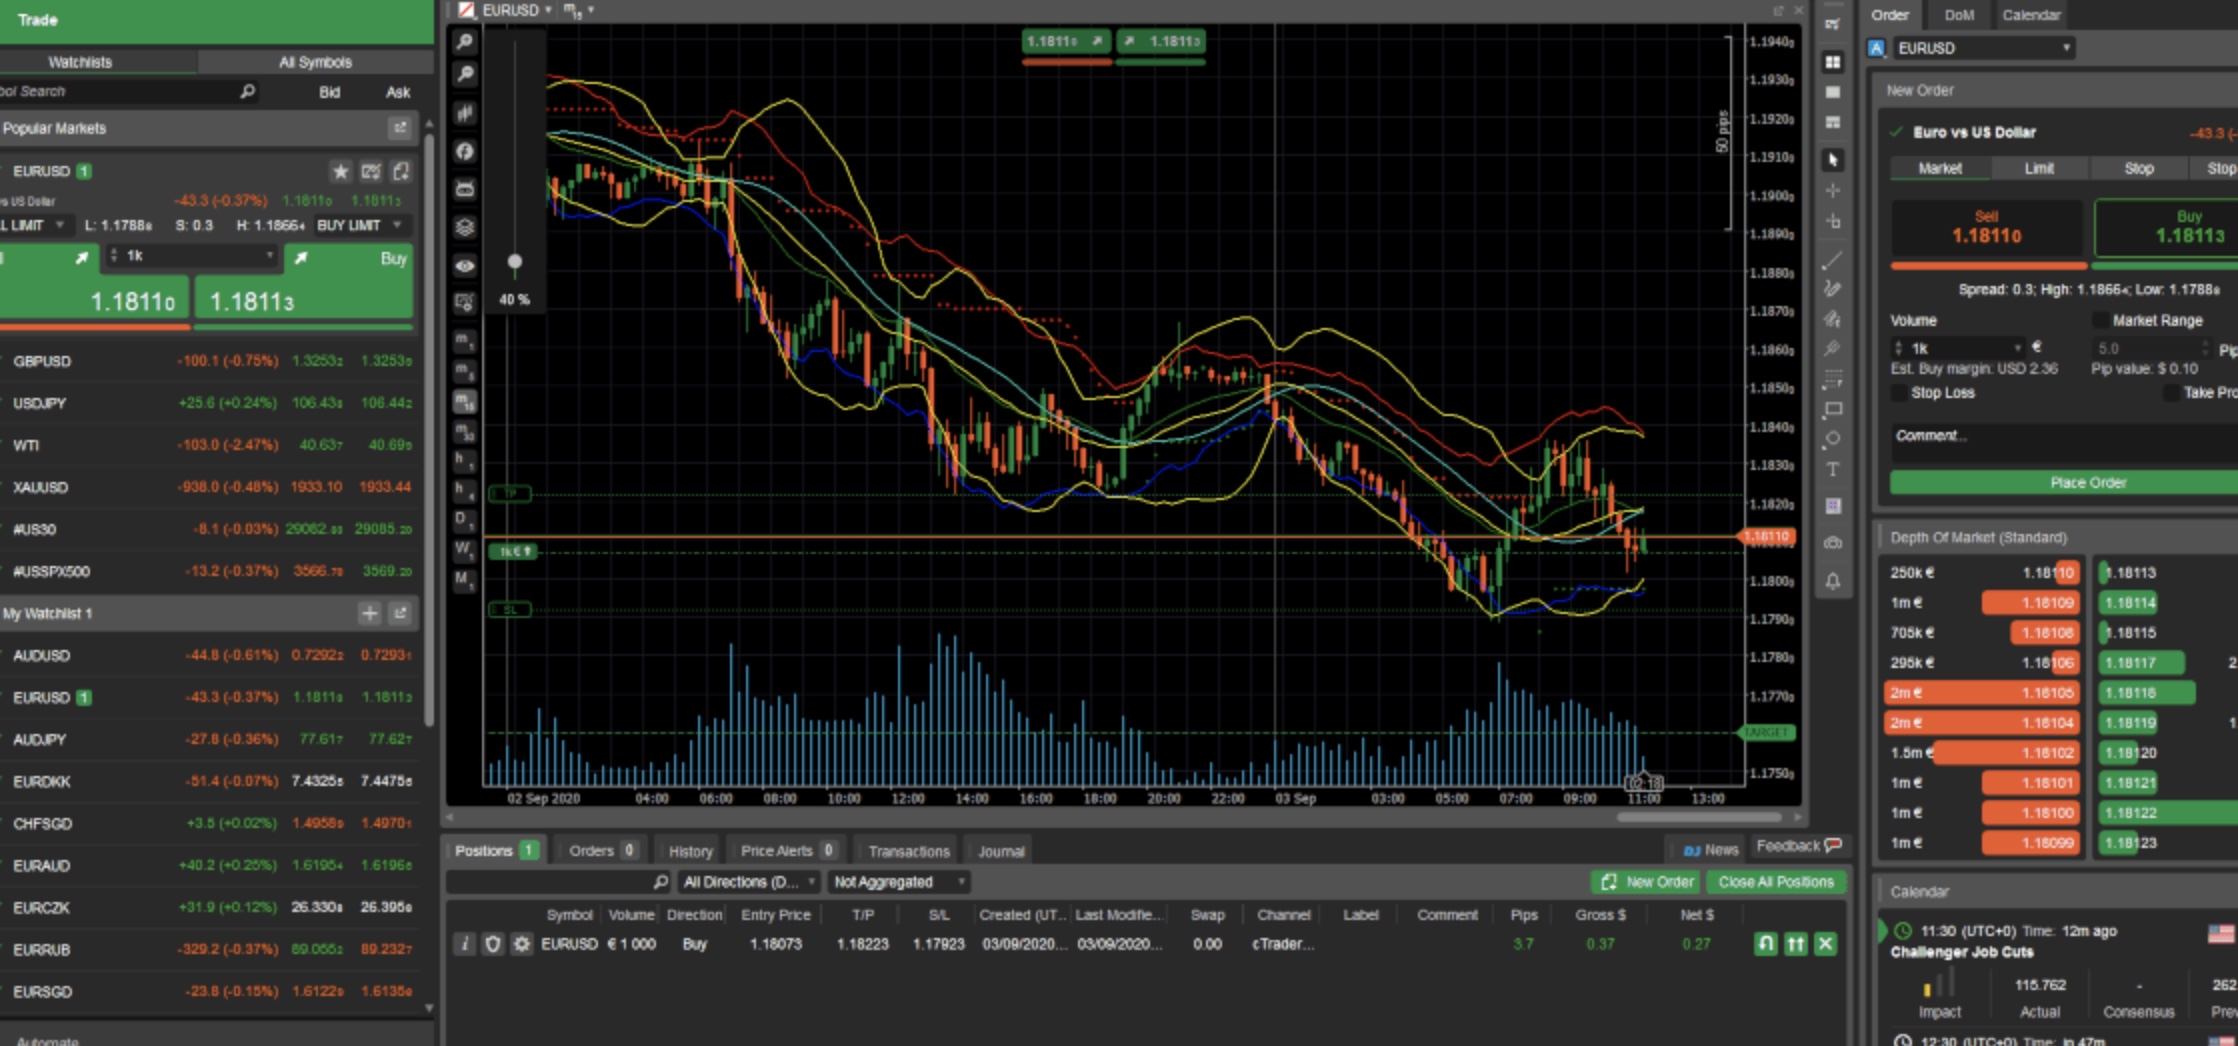Toggle chart object visibility eye icon

(465, 266)
